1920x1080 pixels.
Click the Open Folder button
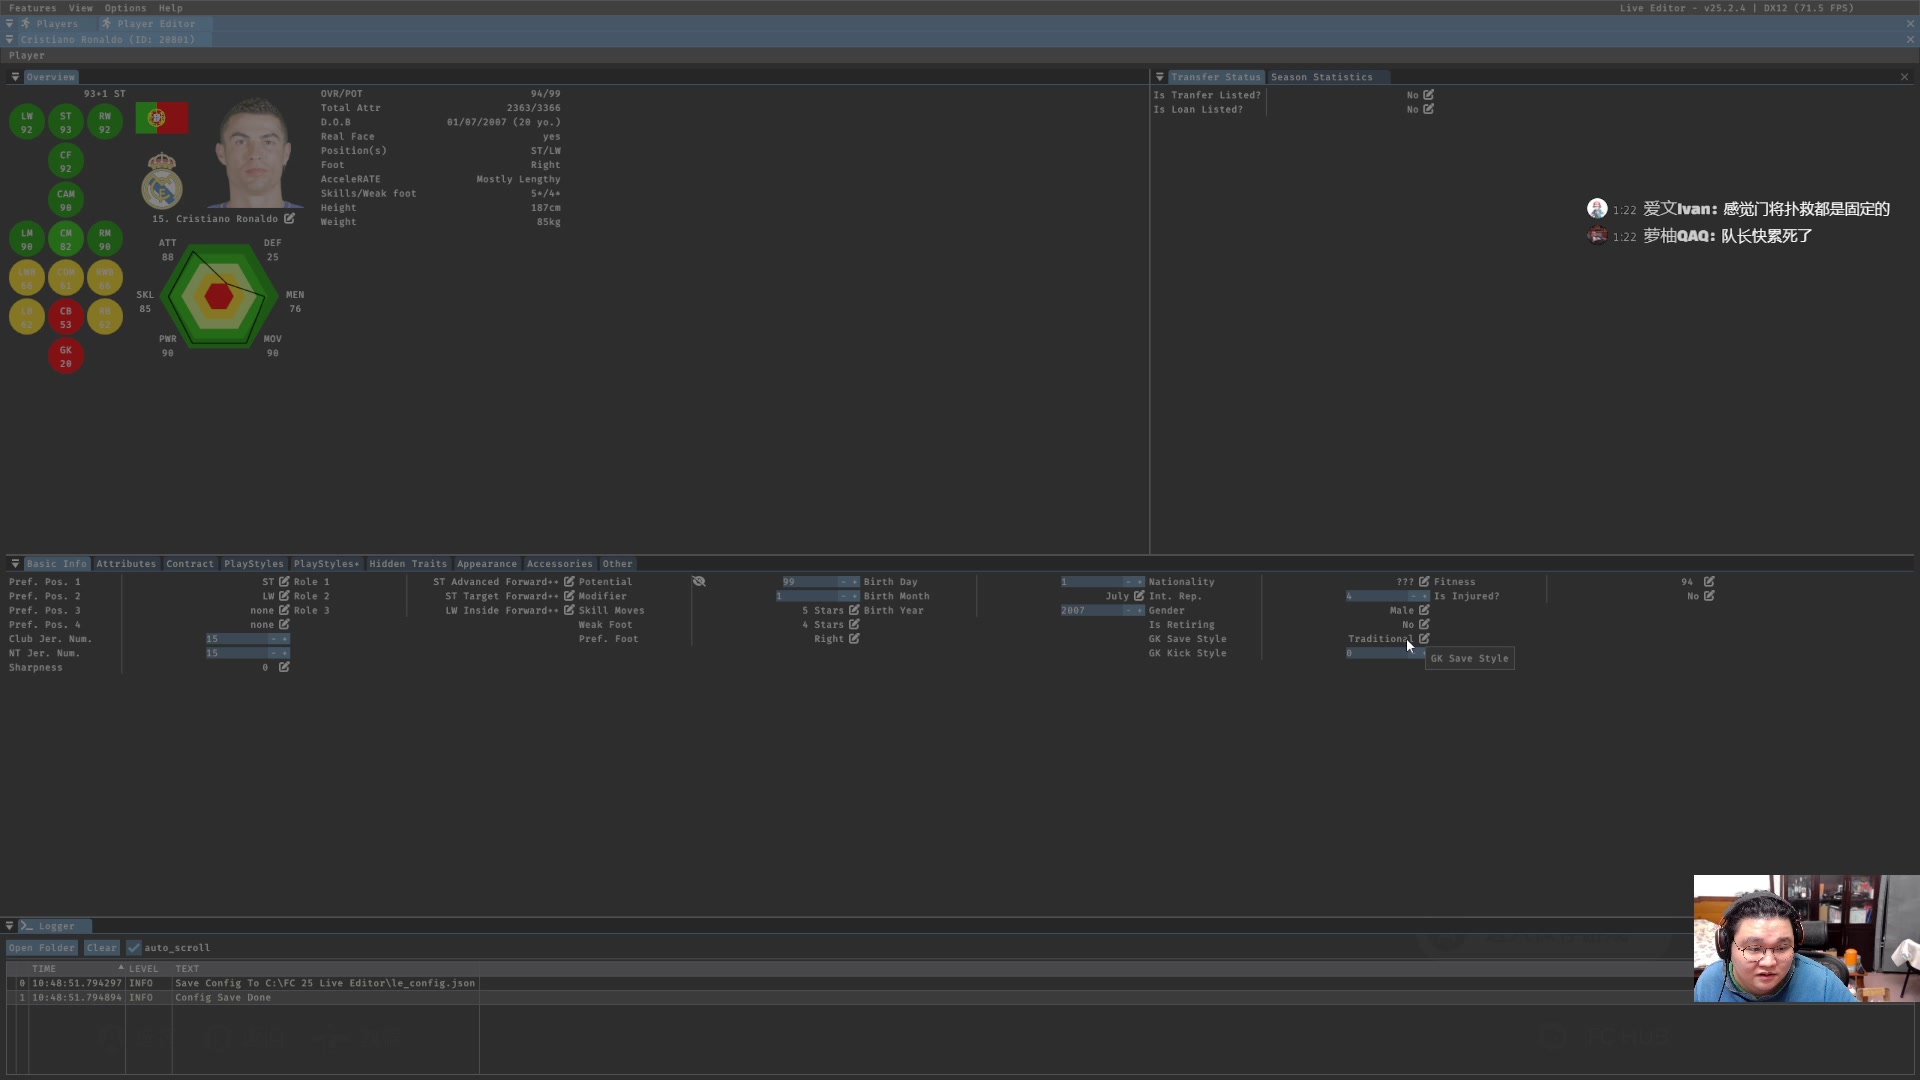point(42,947)
